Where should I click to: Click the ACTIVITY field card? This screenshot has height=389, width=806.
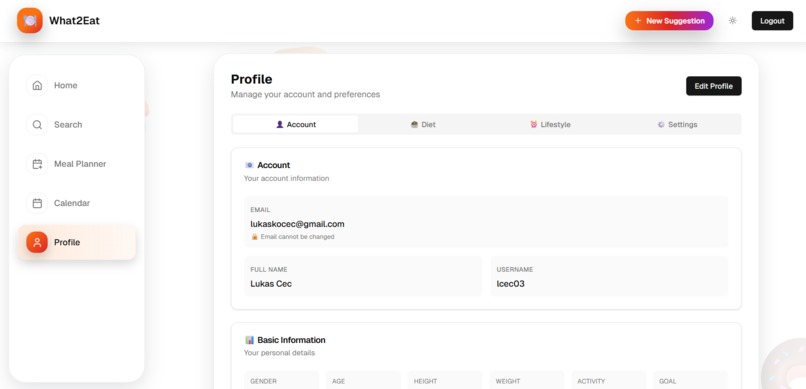(609, 380)
